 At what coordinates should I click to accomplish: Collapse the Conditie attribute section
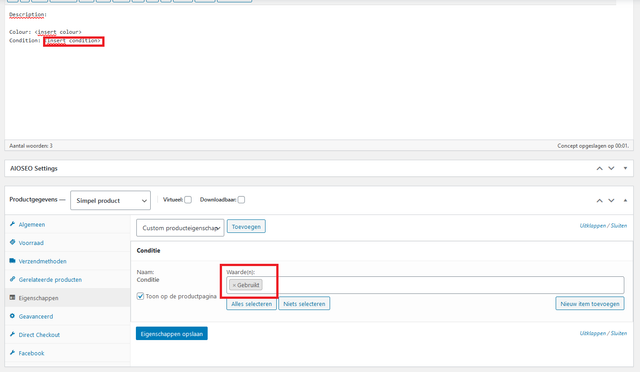(x=382, y=250)
